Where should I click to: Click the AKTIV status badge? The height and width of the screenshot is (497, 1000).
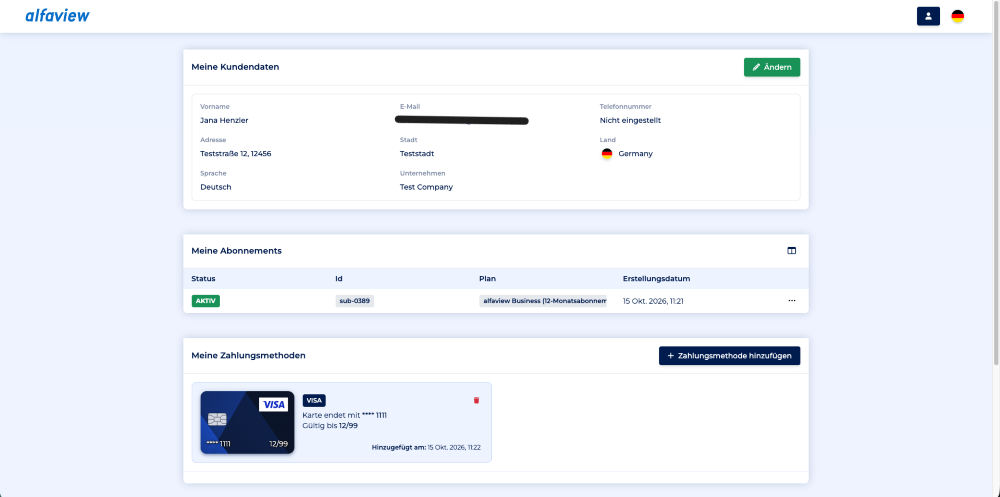pos(205,300)
